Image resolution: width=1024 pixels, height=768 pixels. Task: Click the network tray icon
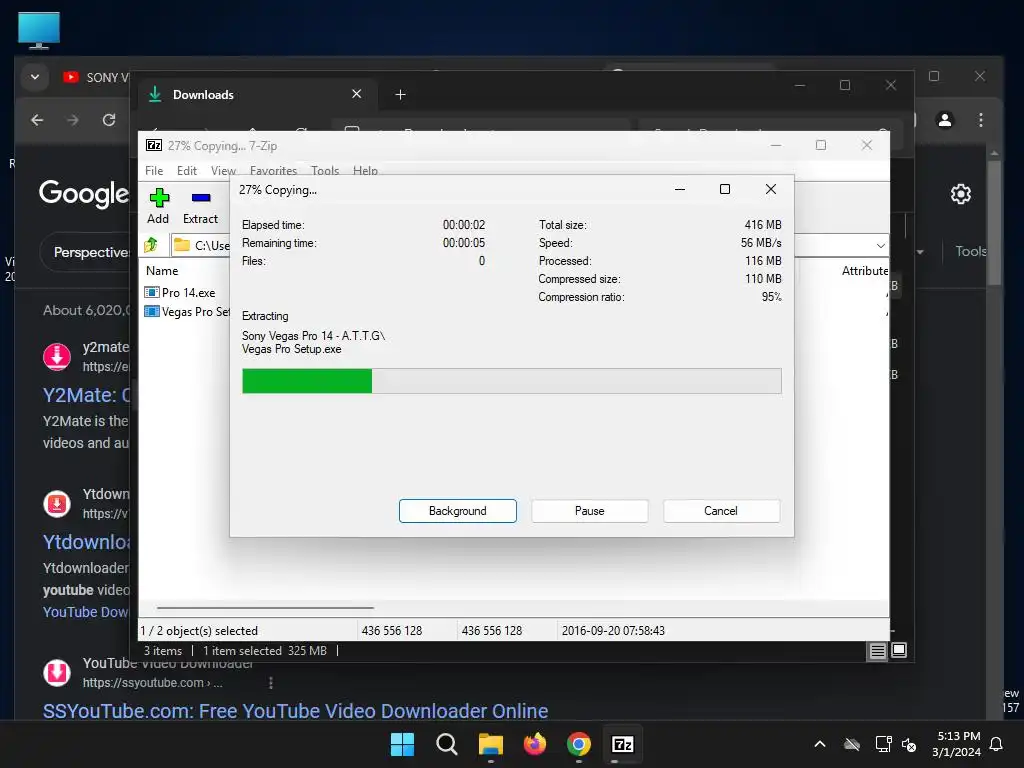pyautogui.click(x=884, y=744)
